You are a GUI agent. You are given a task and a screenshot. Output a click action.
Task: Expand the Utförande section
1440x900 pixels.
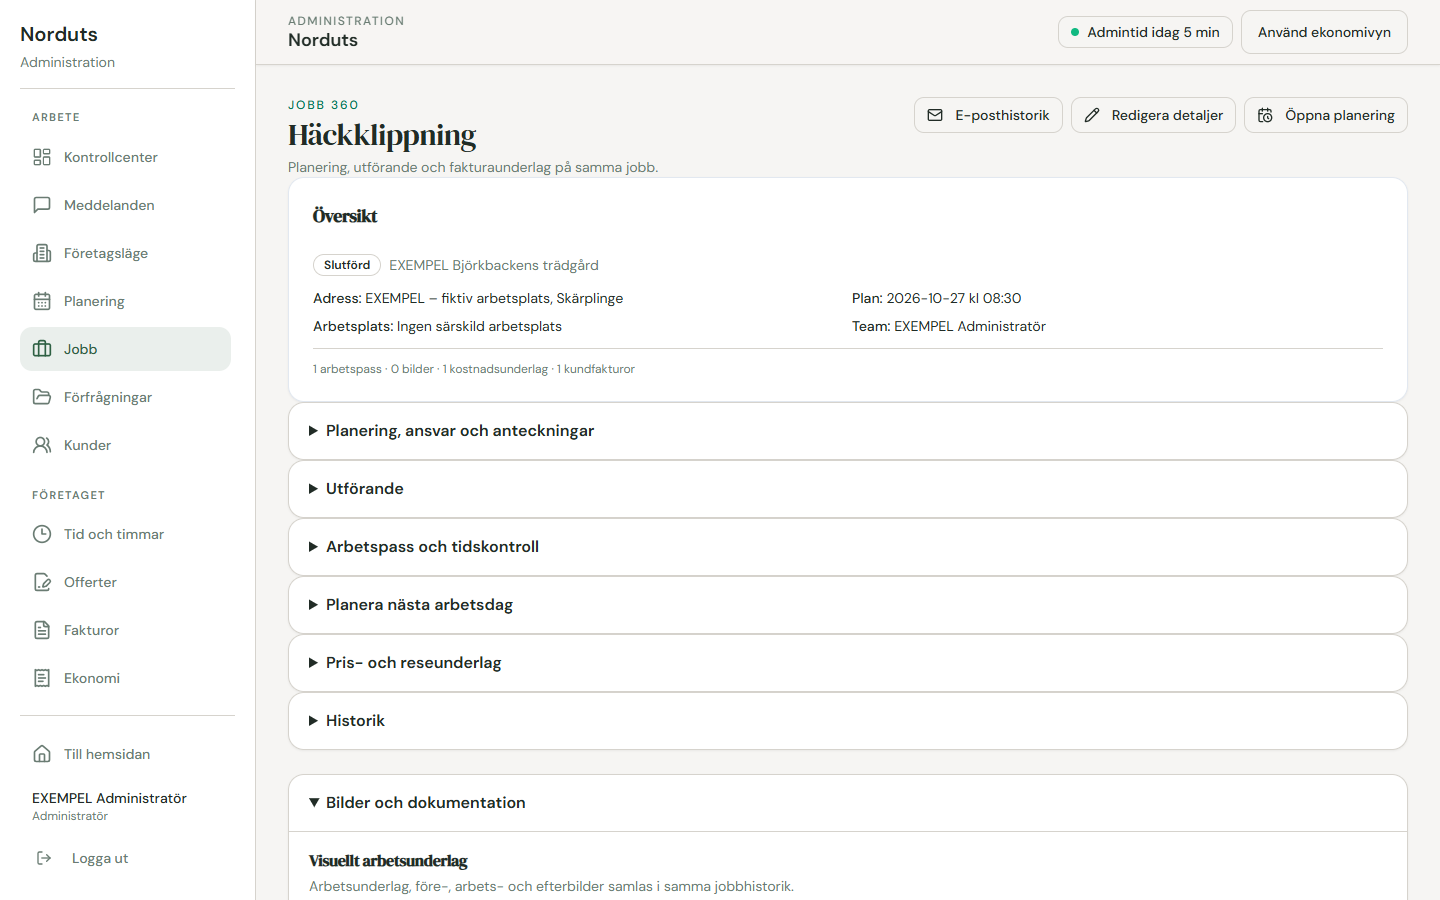pyautogui.click(x=848, y=489)
